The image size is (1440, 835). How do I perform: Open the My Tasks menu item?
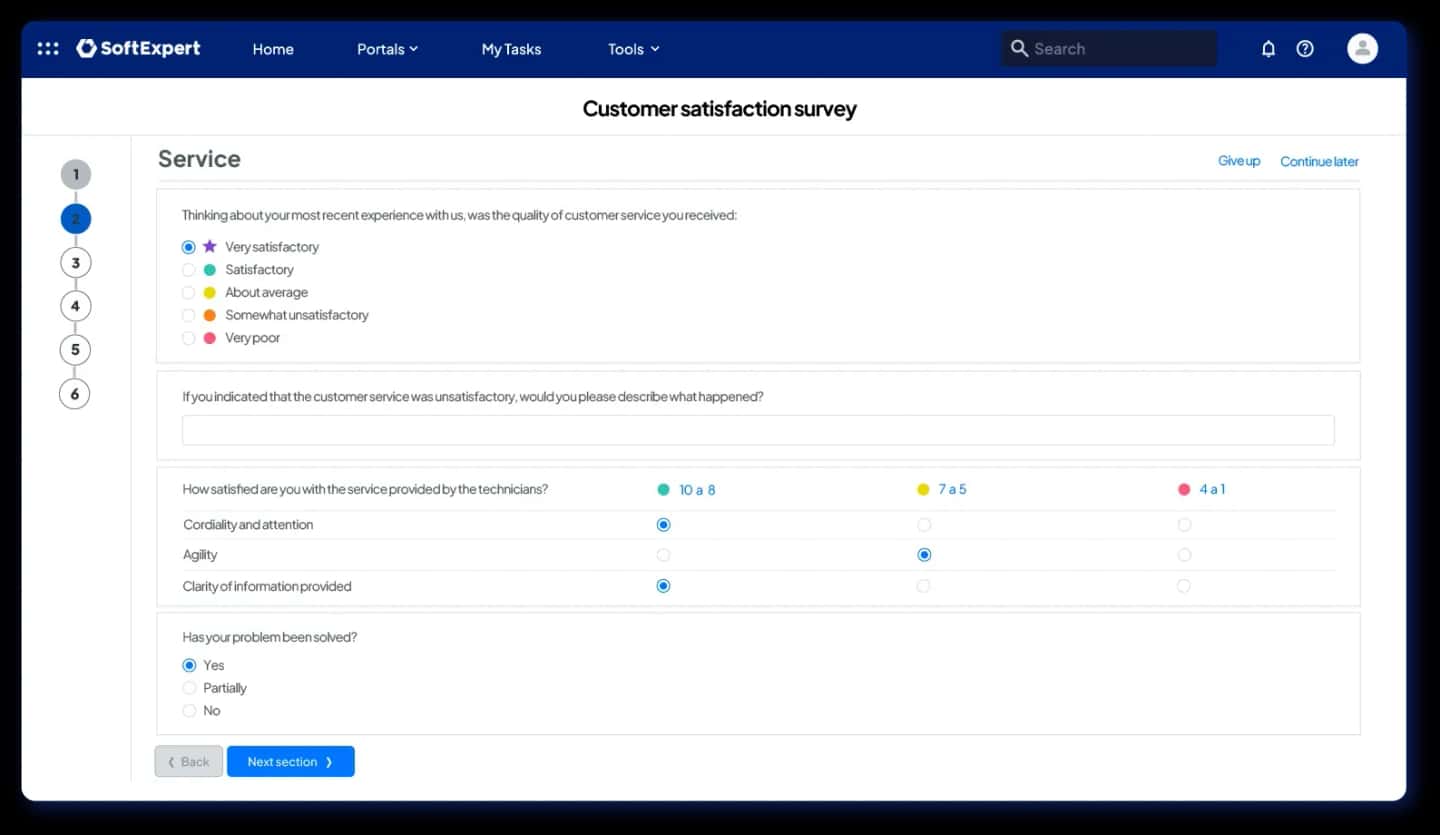511,49
